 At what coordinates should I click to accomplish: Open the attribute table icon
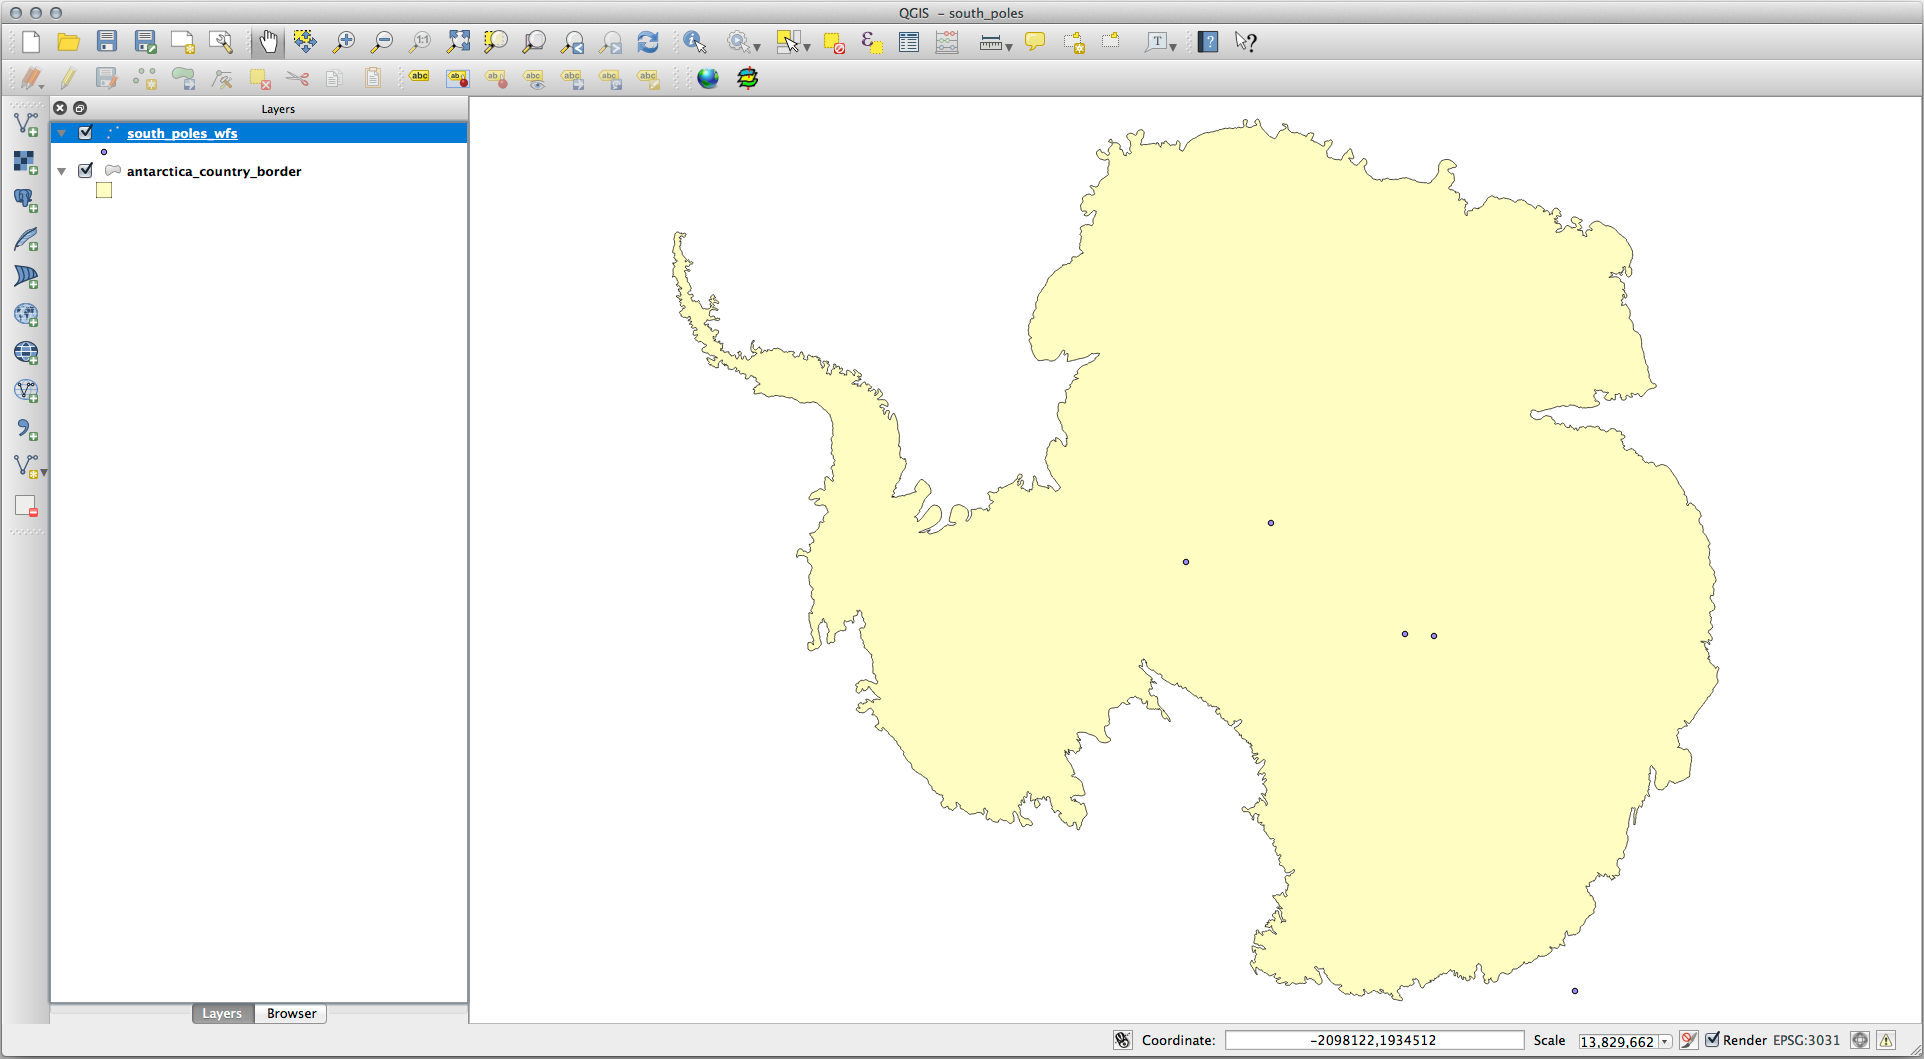[x=909, y=42]
